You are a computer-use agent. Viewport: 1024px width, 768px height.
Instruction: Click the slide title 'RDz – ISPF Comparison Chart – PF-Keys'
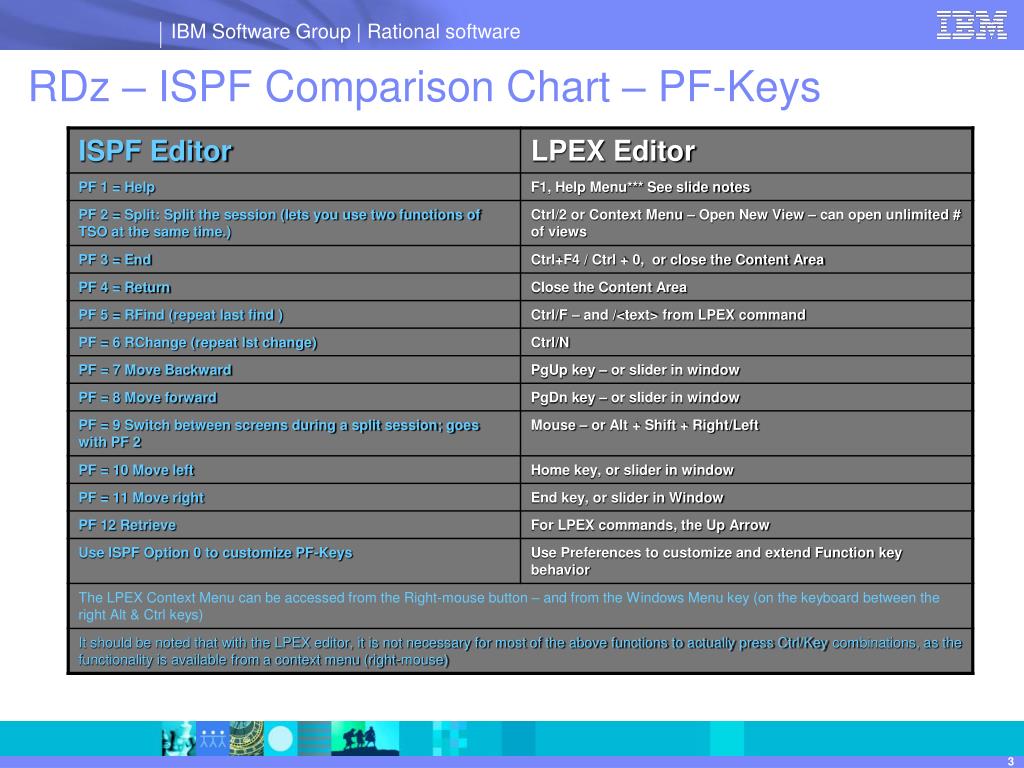click(x=424, y=86)
